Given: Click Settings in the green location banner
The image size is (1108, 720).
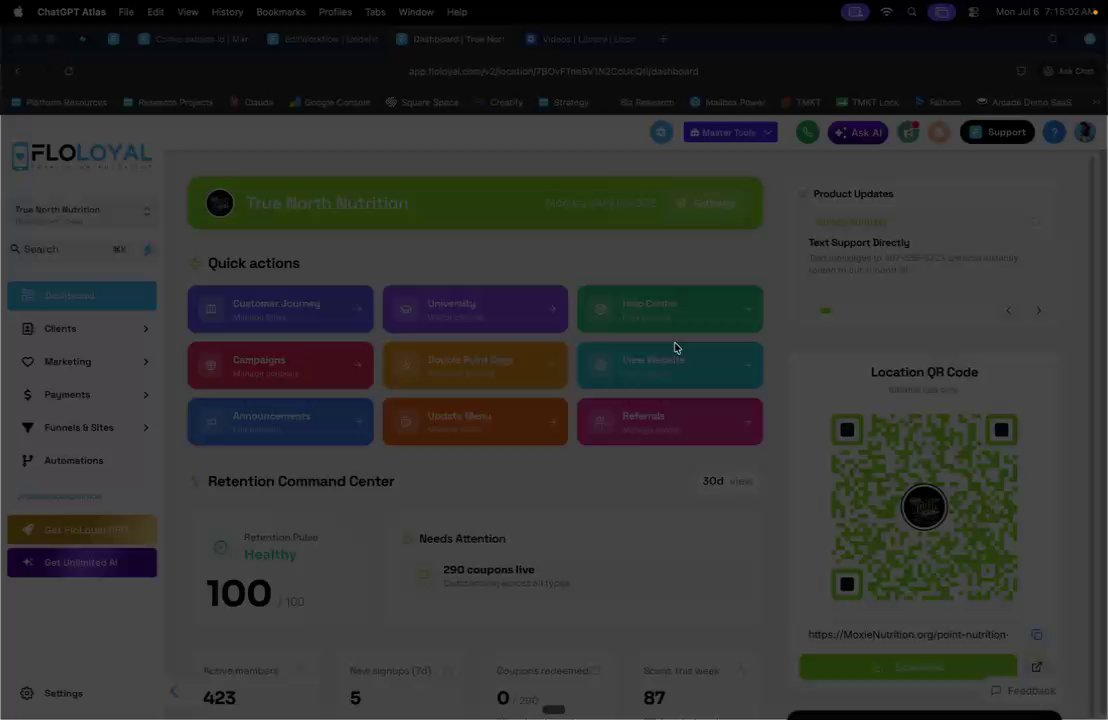Looking at the screenshot, I should [x=706, y=203].
